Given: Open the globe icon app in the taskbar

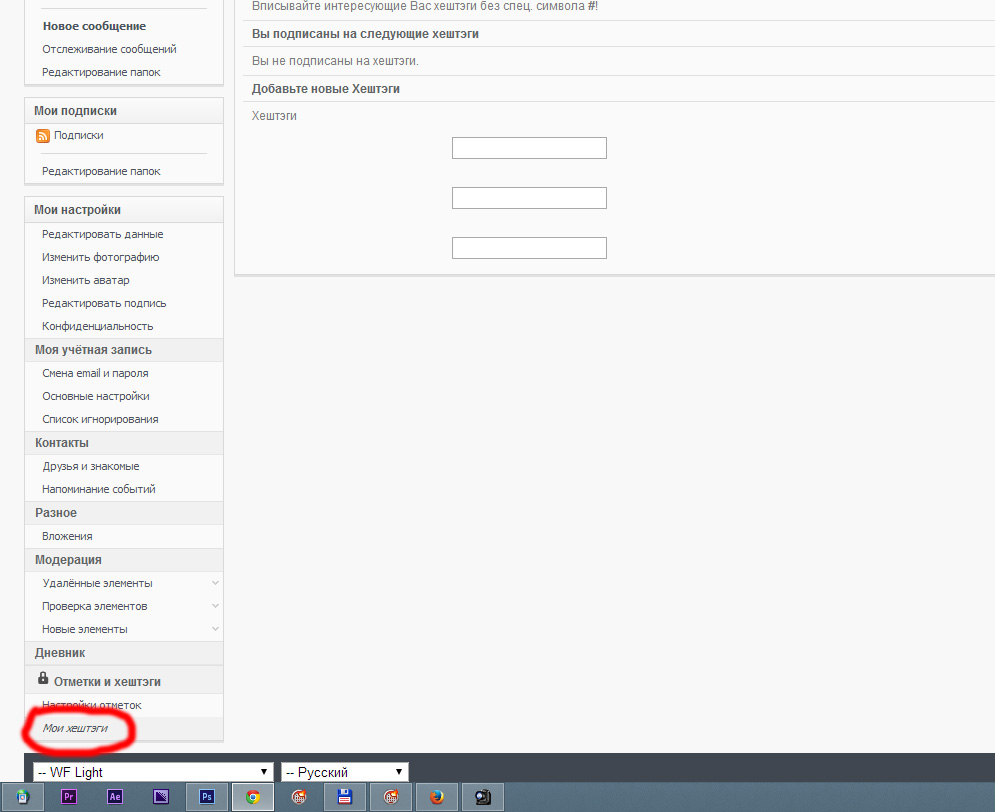Looking at the screenshot, I should 23,797.
